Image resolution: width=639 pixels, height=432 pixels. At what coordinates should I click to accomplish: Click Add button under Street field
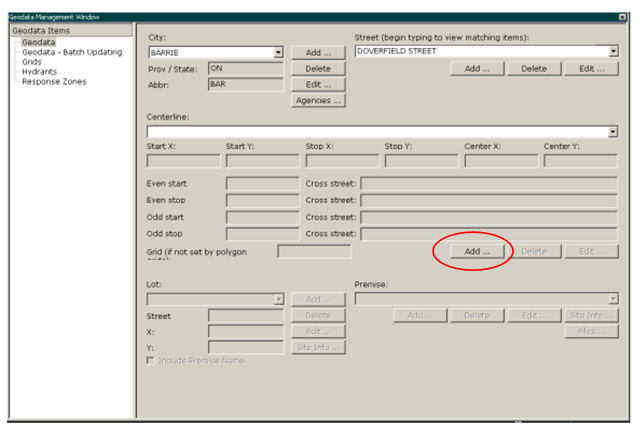tap(476, 69)
